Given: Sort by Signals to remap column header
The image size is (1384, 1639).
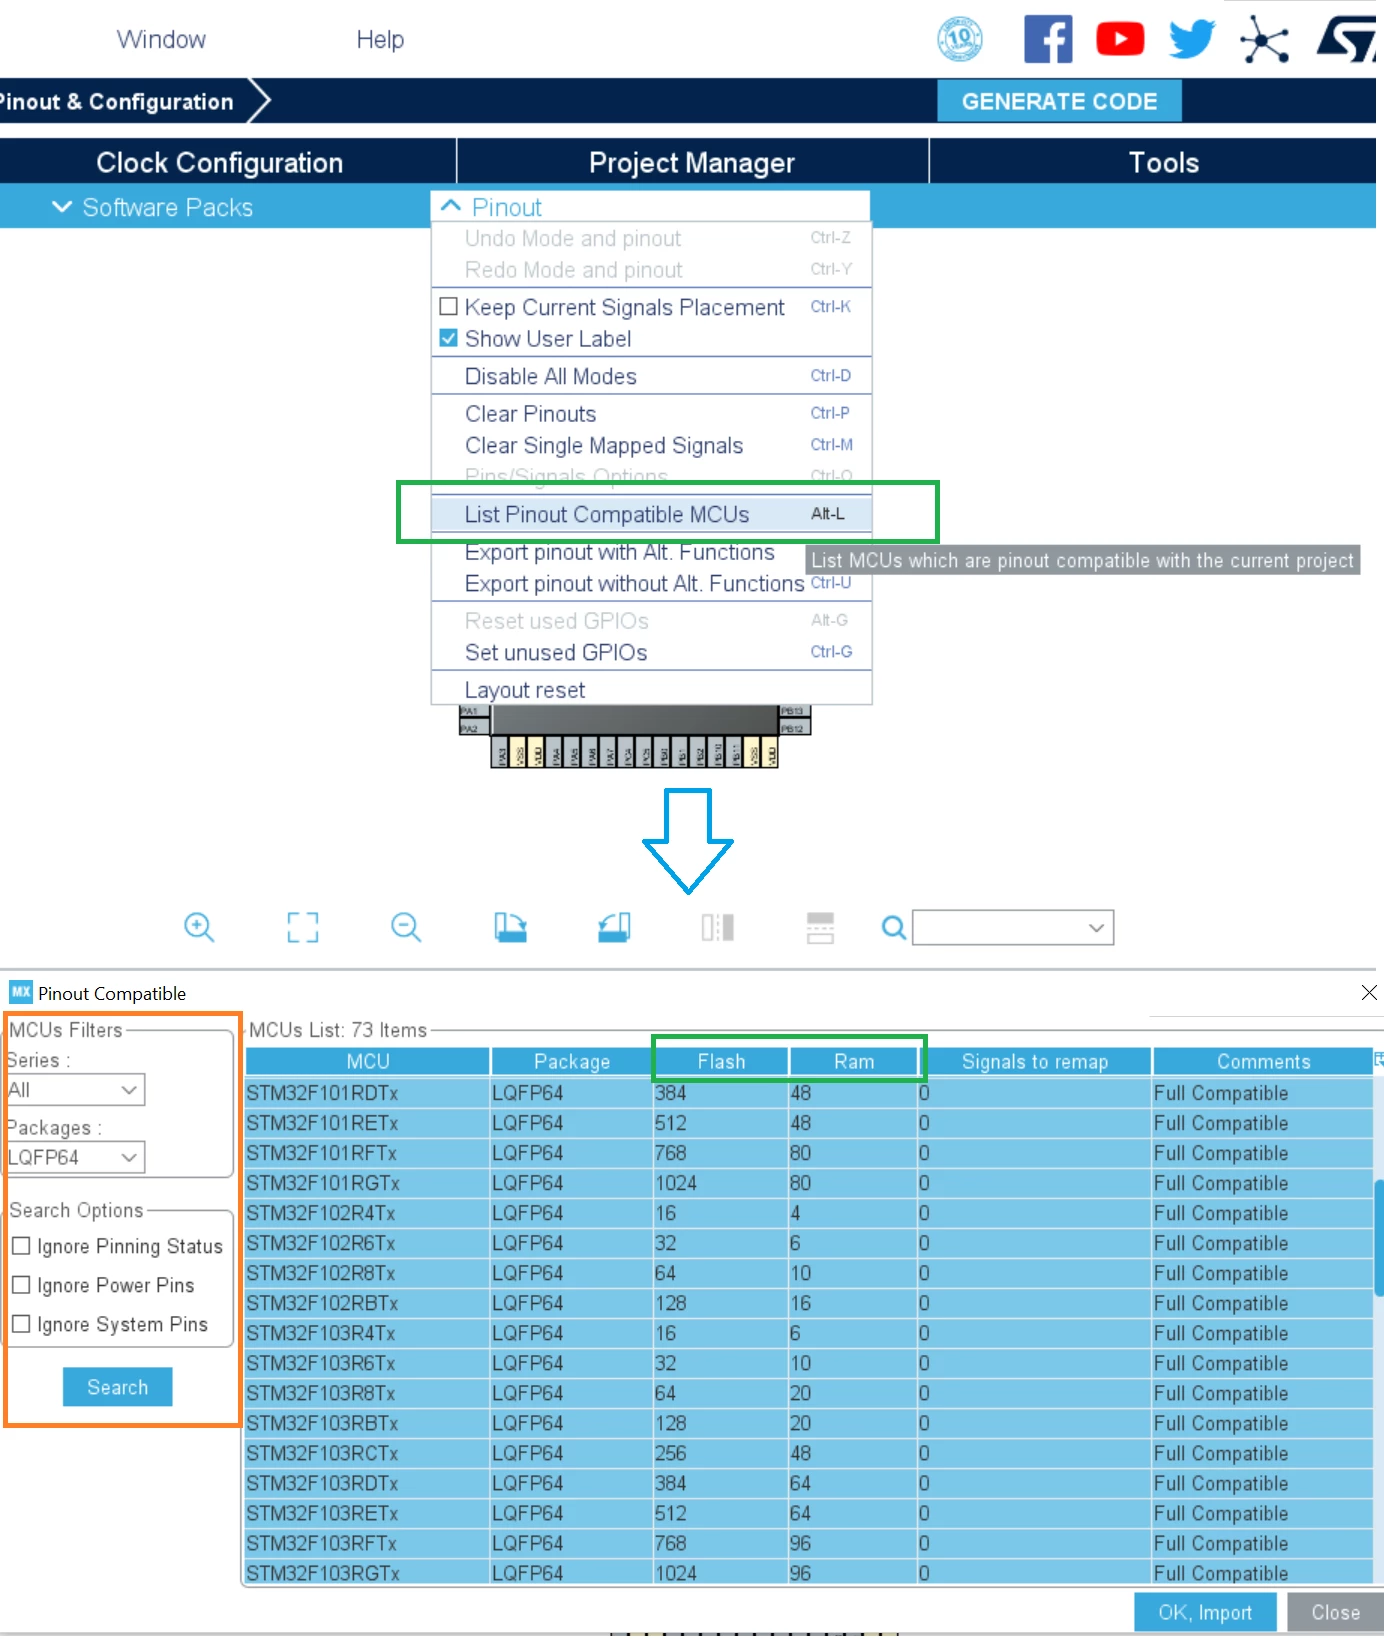Looking at the screenshot, I should (x=1035, y=1061).
